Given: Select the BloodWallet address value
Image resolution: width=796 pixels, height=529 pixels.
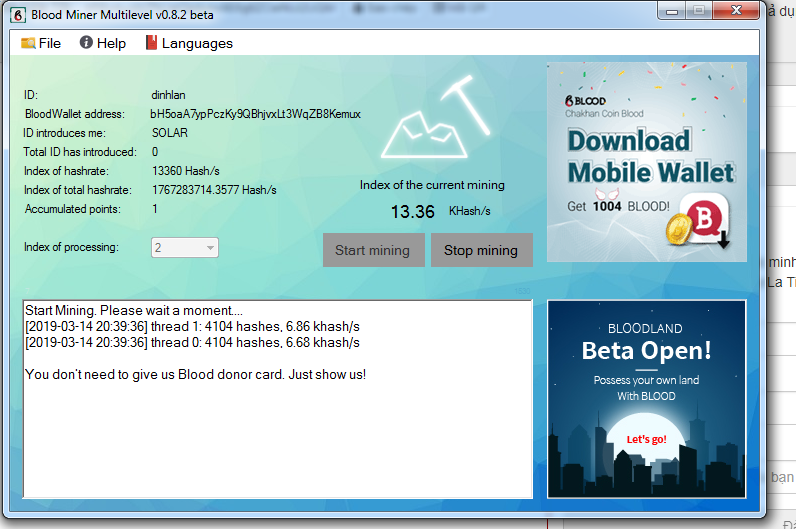Looking at the screenshot, I should pyautogui.click(x=255, y=114).
